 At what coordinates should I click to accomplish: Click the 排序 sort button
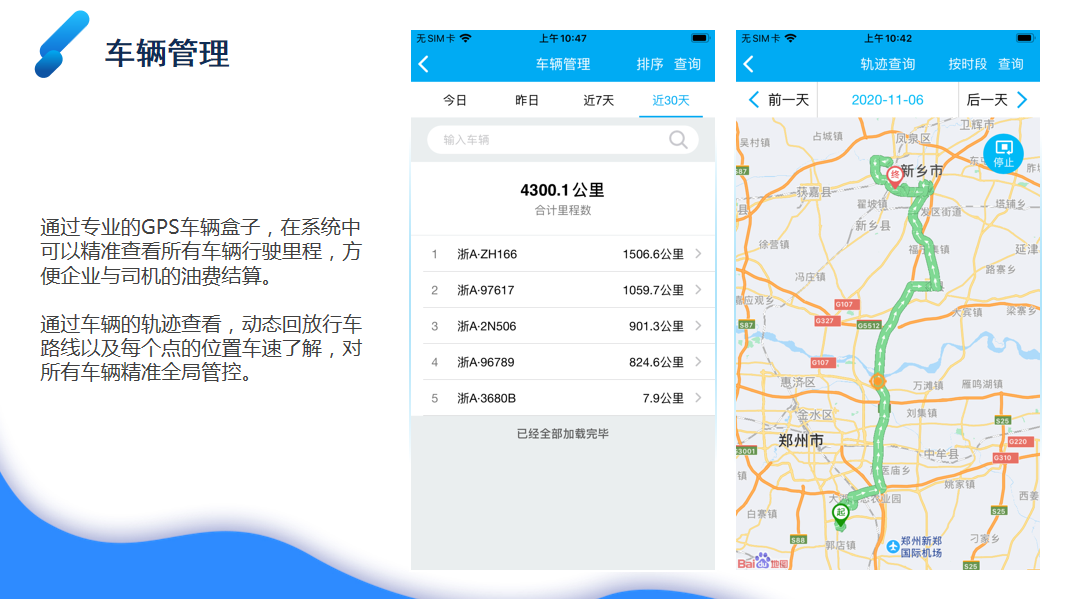(649, 63)
